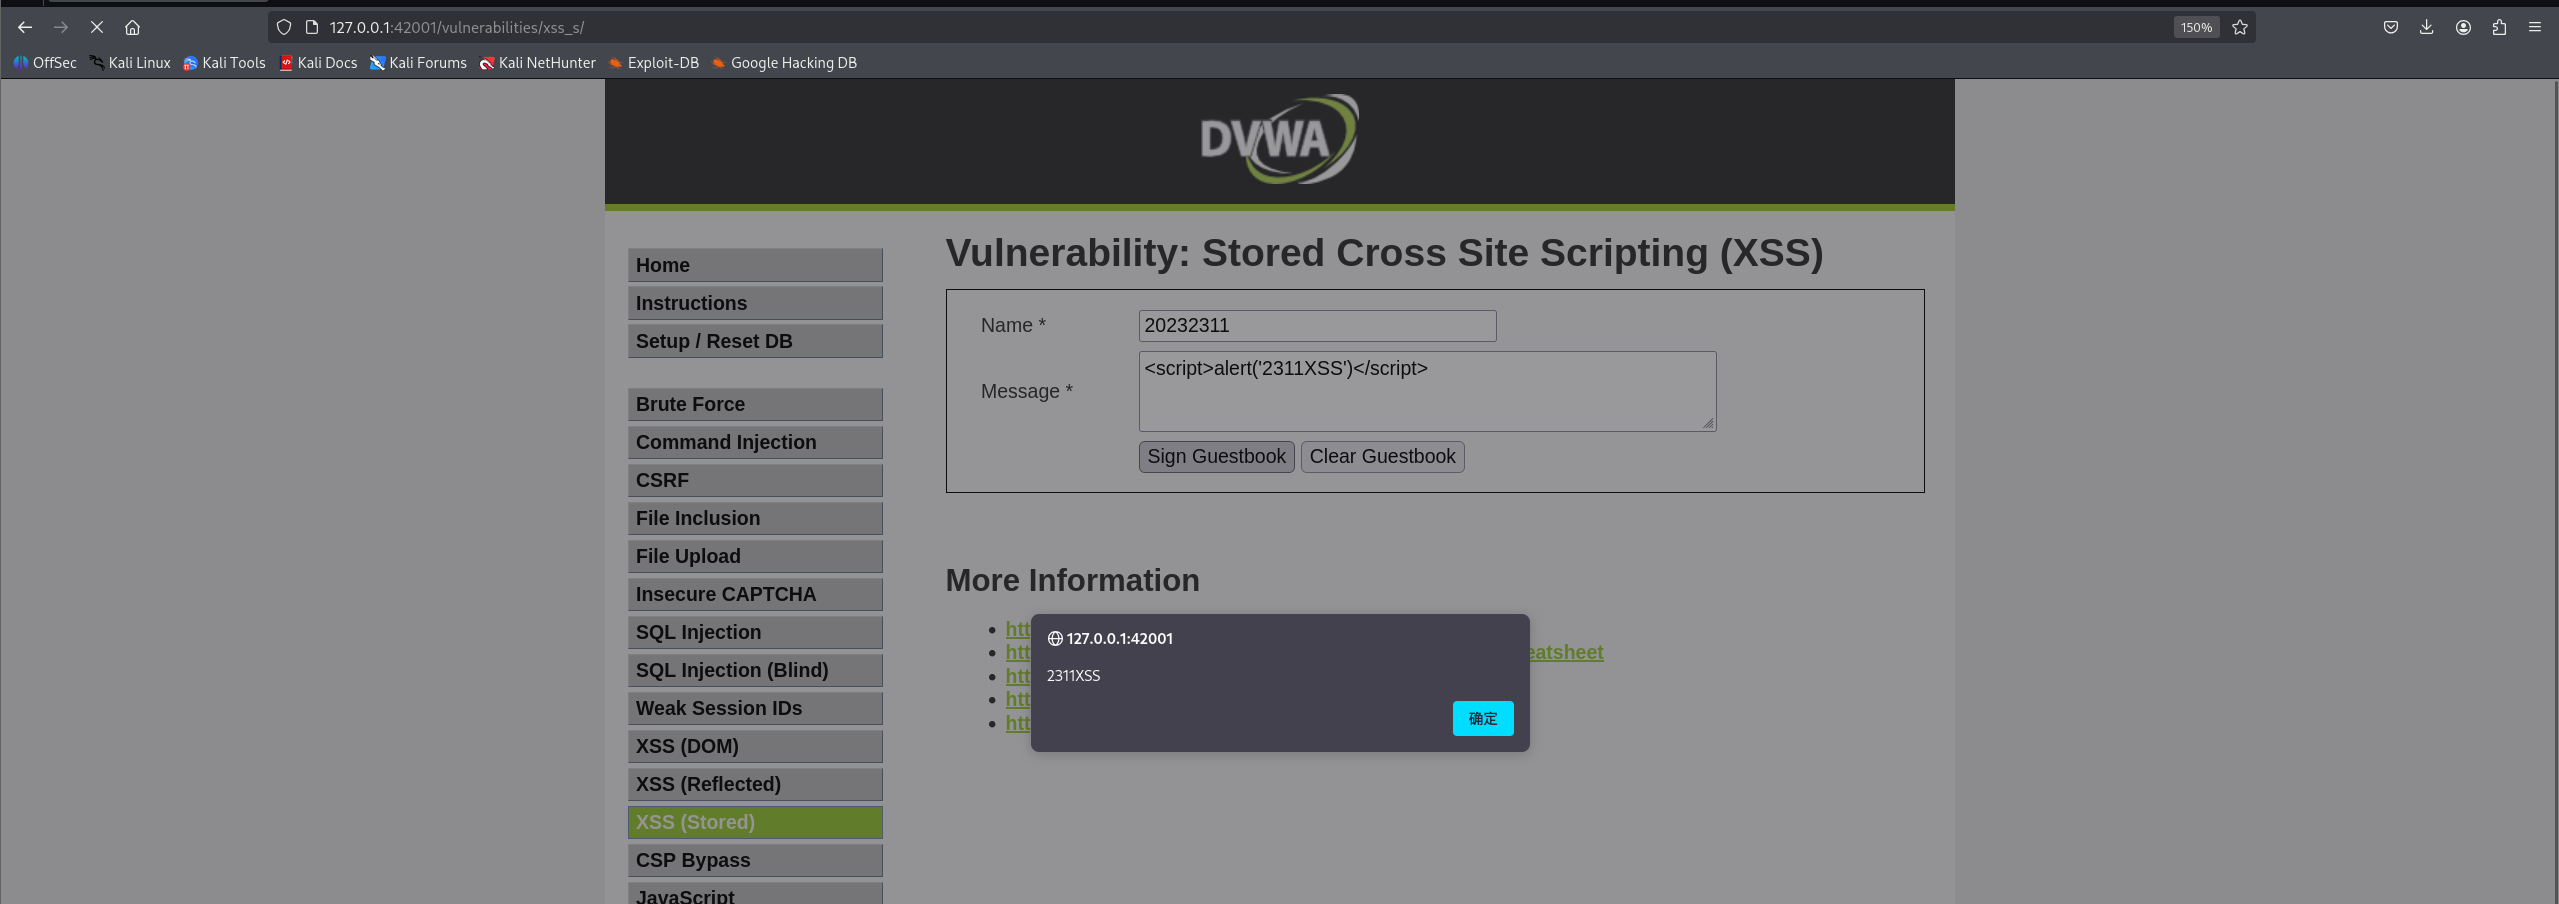Viewport: 2559px width, 904px height.
Task: Open the SQL Injection (Blind) page
Action: click(755, 670)
